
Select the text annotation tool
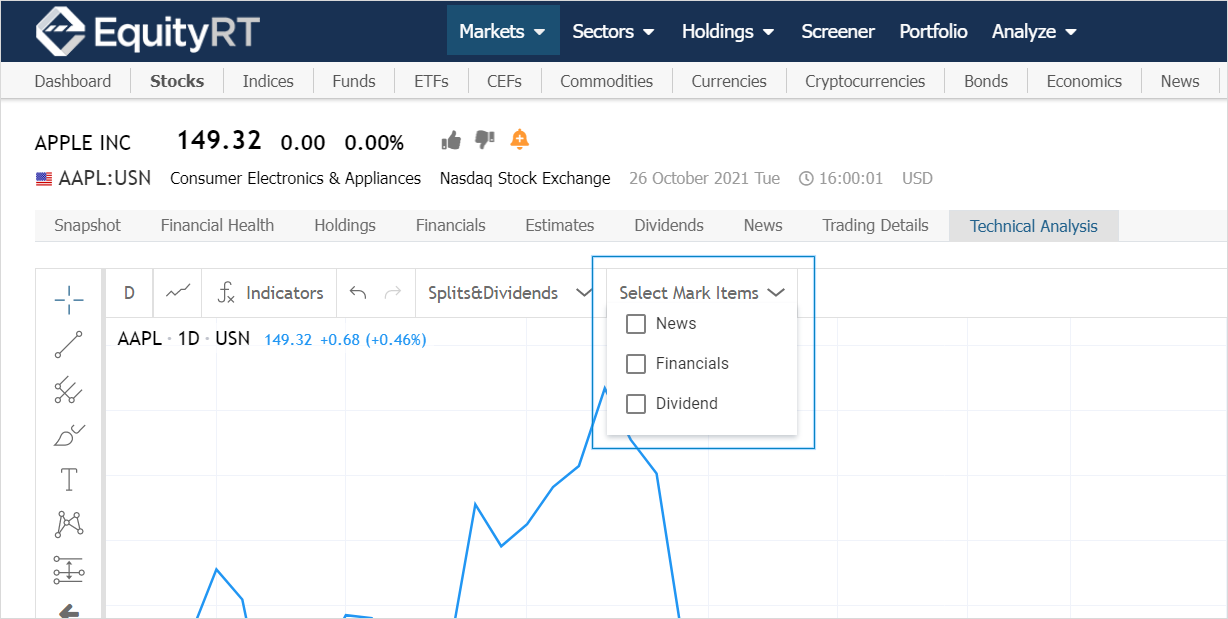coord(69,480)
